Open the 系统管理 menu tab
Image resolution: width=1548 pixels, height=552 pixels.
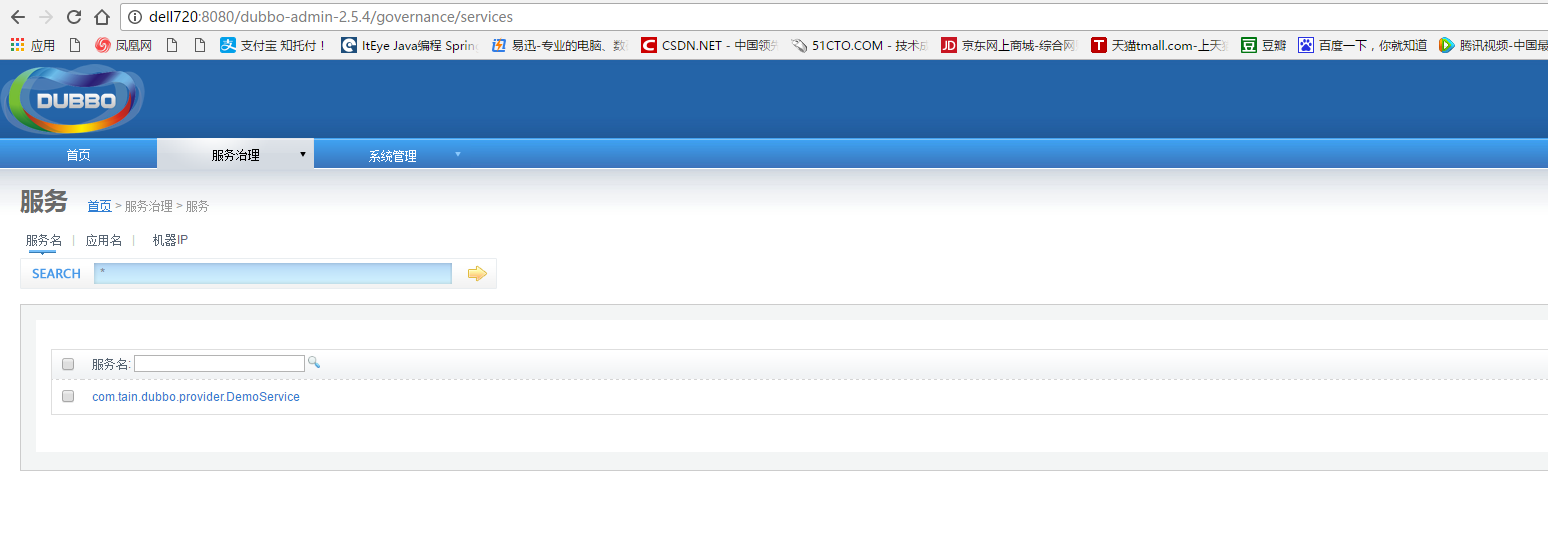[x=392, y=156]
